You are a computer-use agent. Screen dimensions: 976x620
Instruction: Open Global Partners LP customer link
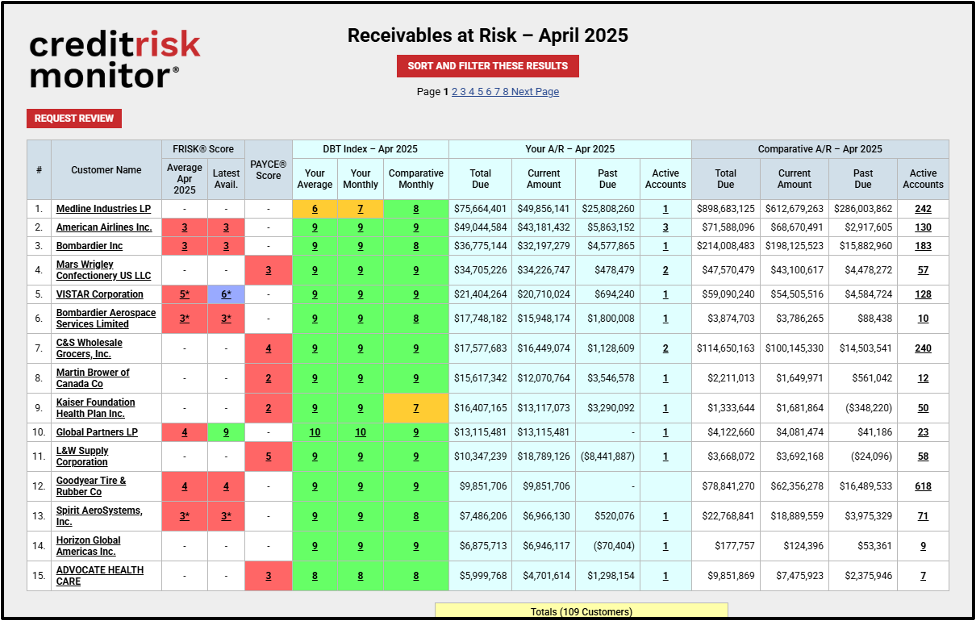[96, 432]
